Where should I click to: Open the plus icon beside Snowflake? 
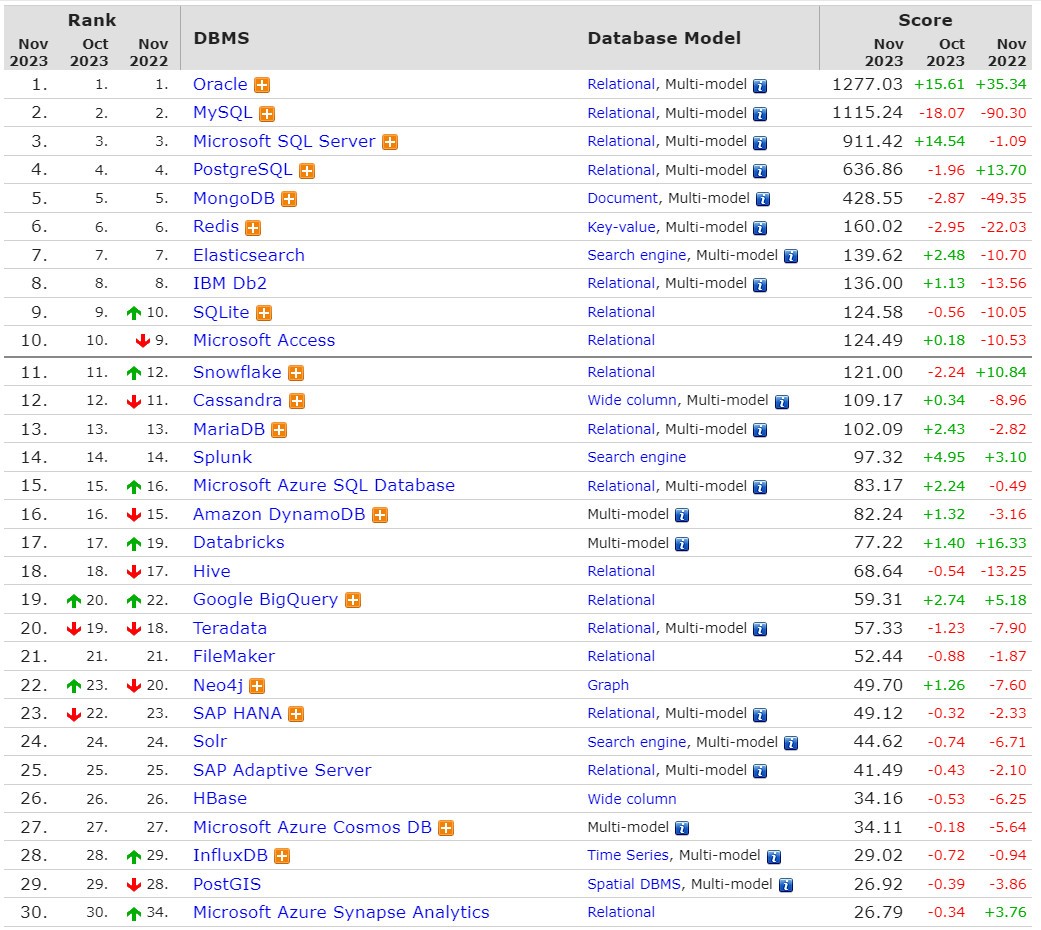(x=296, y=373)
